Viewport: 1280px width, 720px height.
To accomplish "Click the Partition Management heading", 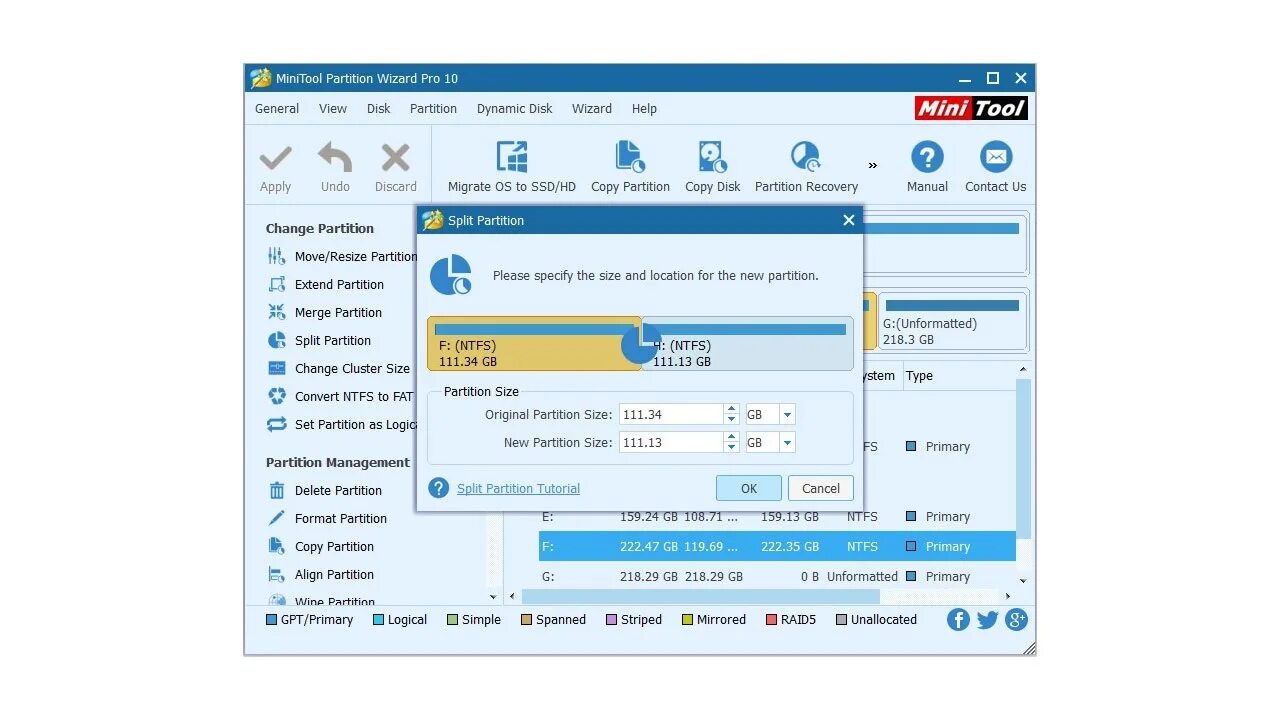I will click(x=338, y=463).
